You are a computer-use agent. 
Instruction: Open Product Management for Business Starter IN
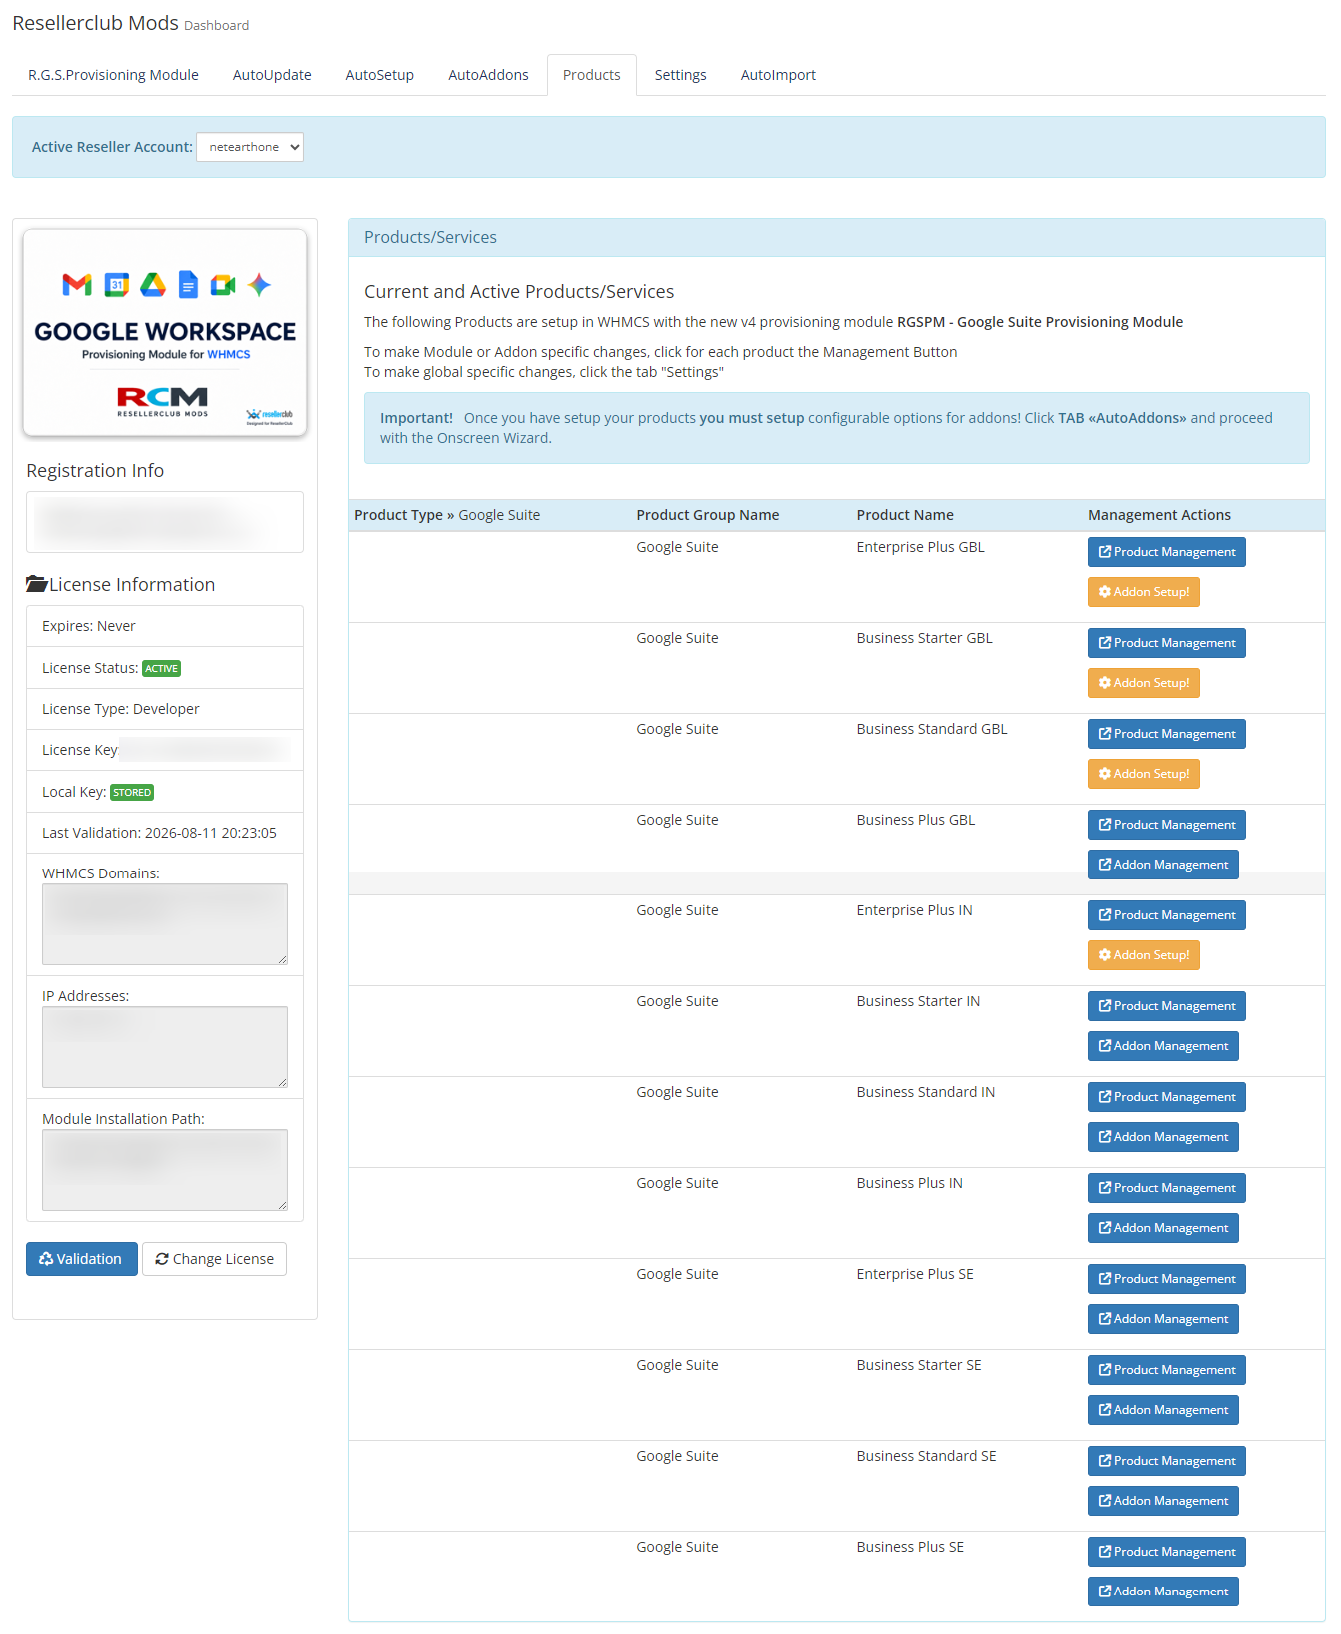pyautogui.click(x=1167, y=1006)
